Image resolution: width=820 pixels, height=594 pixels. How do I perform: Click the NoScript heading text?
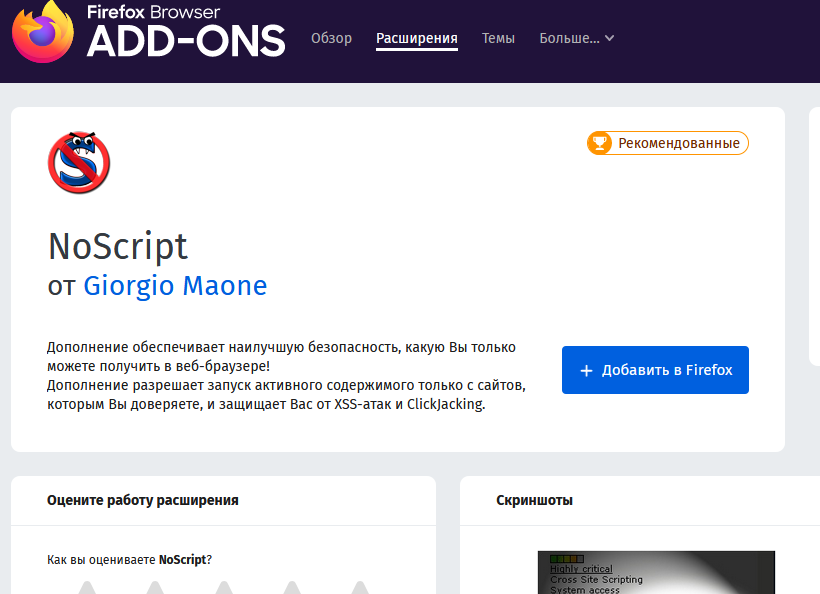click(x=118, y=246)
